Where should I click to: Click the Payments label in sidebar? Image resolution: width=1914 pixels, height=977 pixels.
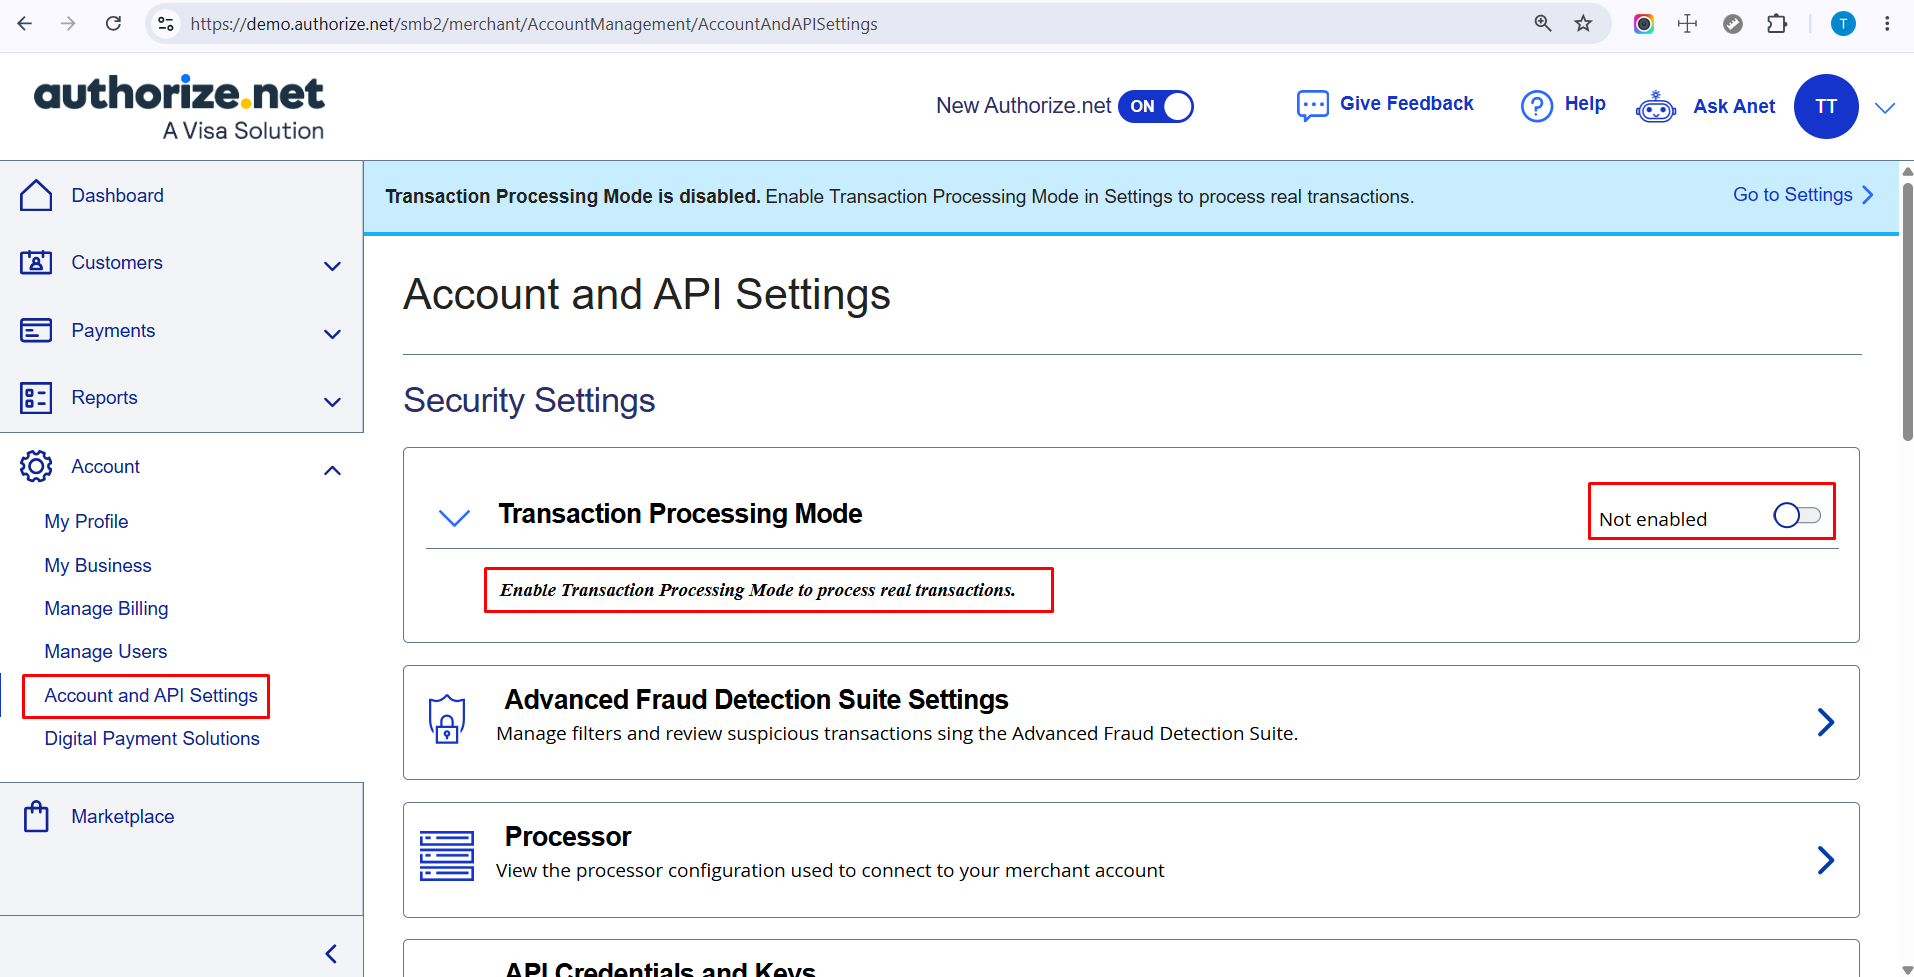point(113,330)
